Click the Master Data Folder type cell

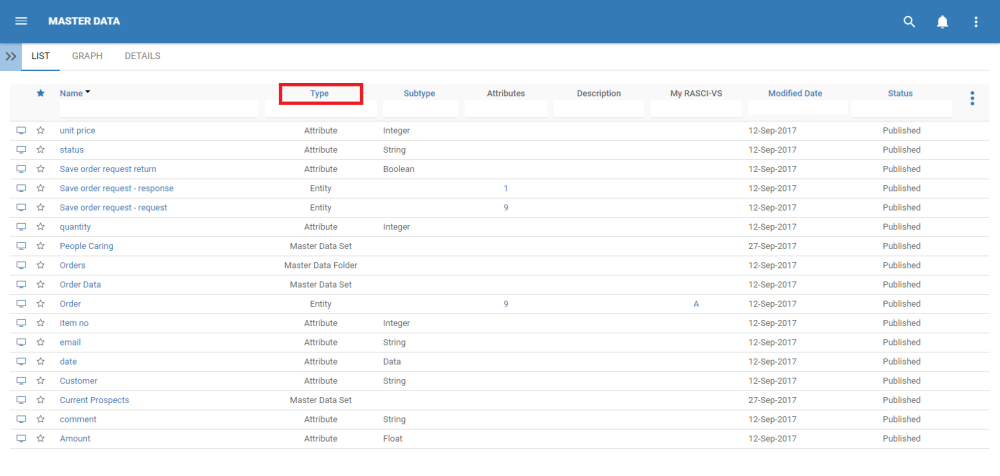321,265
